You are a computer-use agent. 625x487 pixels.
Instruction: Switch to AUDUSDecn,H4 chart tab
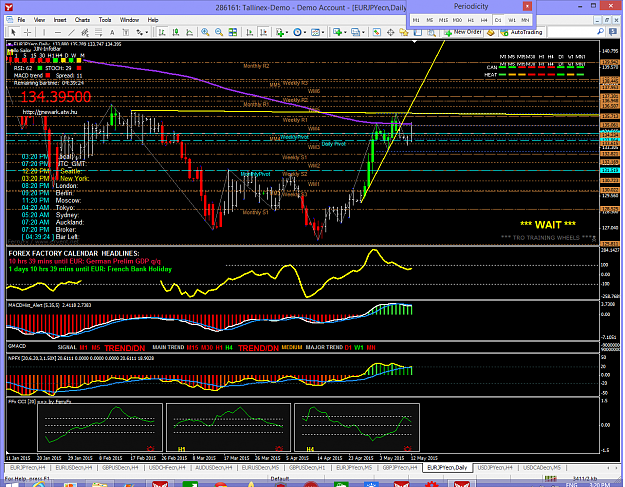[x=213, y=467]
